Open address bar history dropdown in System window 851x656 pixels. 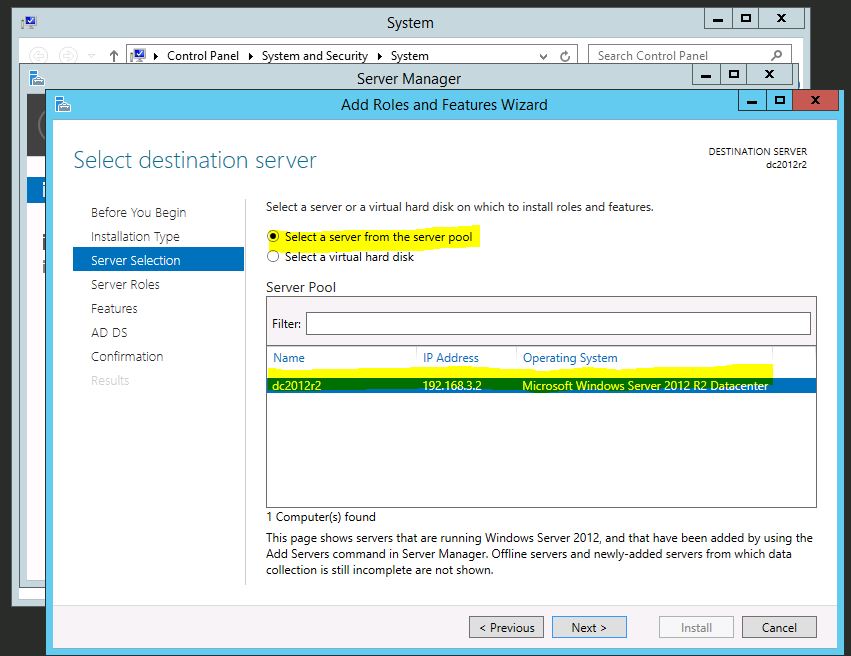(x=543, y=56)
